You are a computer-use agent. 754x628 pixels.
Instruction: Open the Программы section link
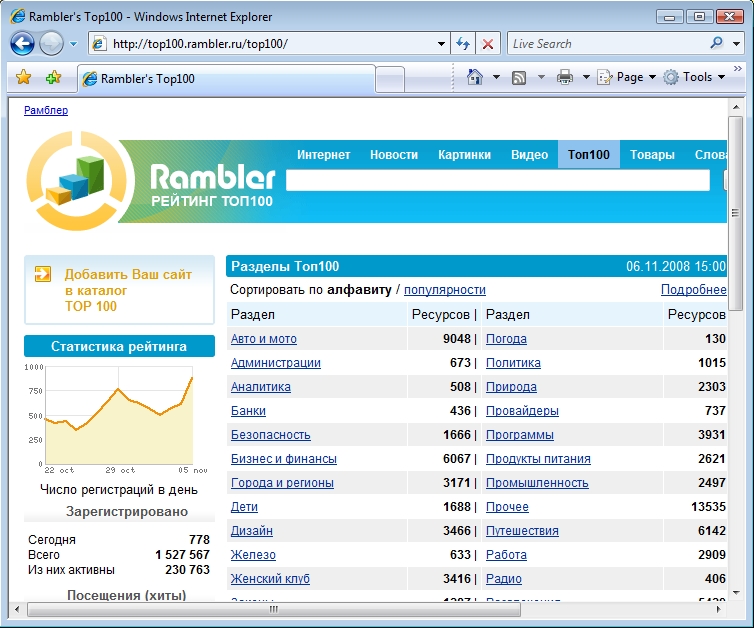point(520,435)
